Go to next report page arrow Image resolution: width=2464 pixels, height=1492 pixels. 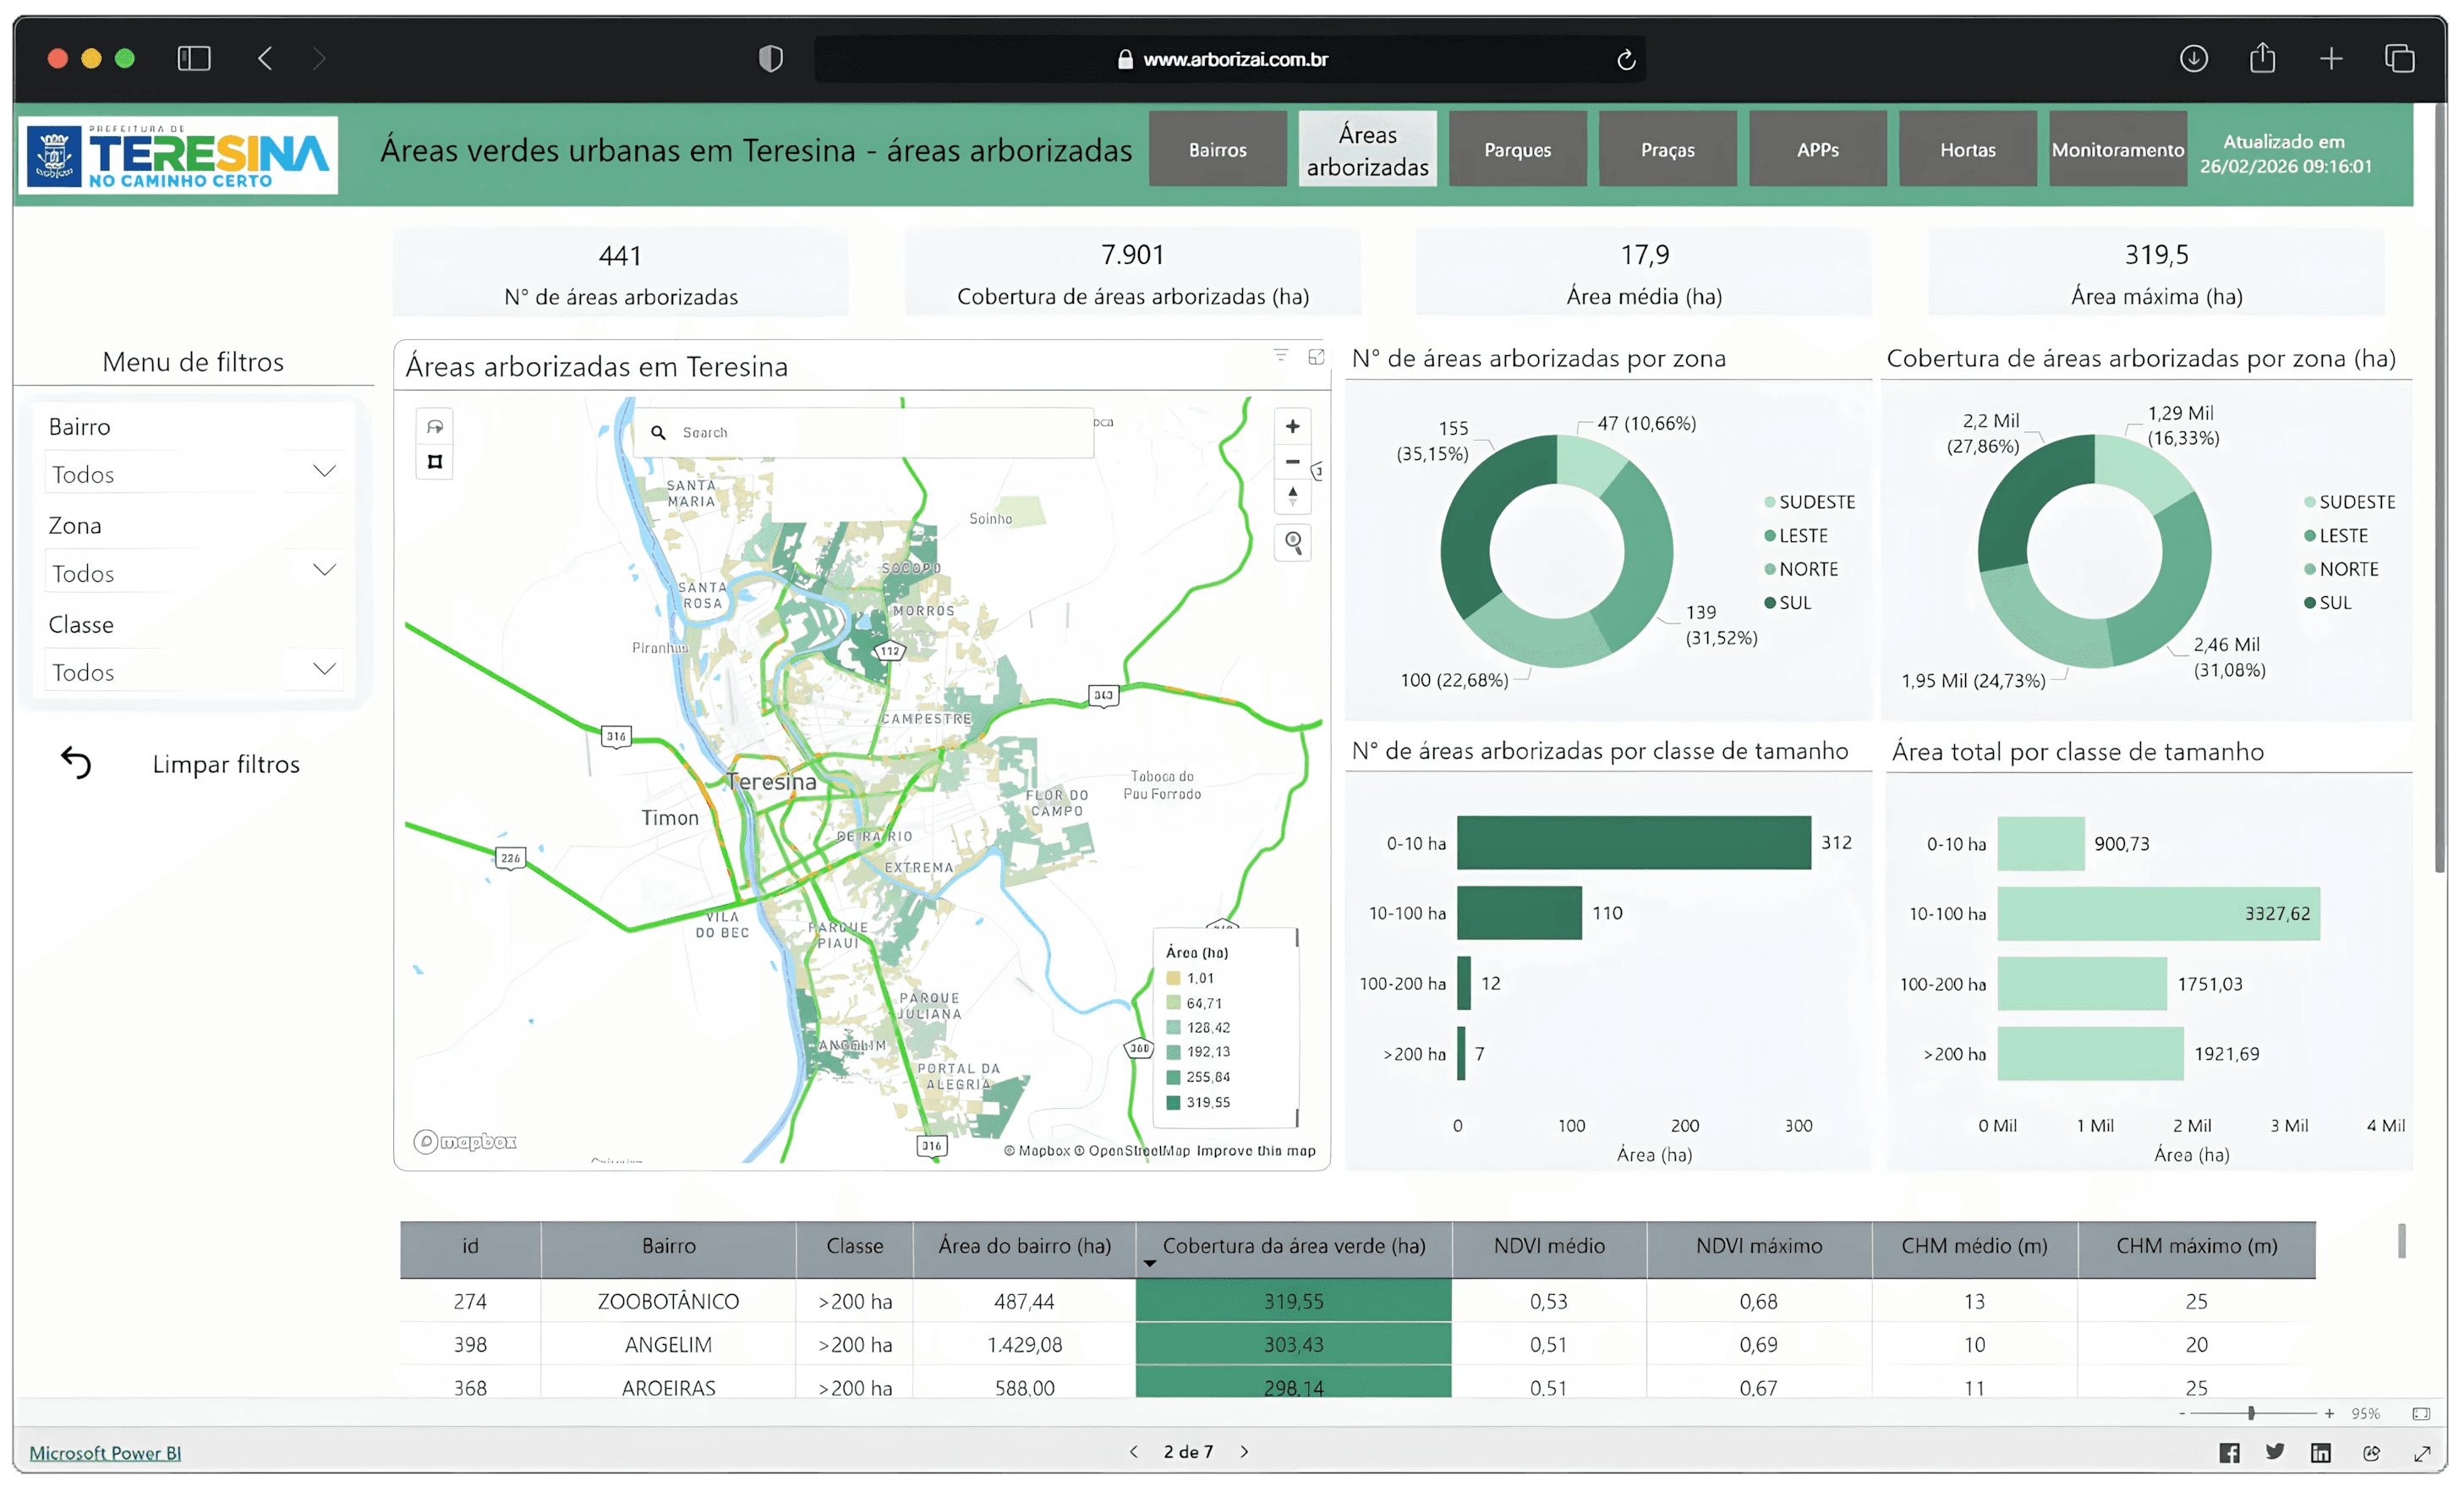(x=1245, y=1452)
